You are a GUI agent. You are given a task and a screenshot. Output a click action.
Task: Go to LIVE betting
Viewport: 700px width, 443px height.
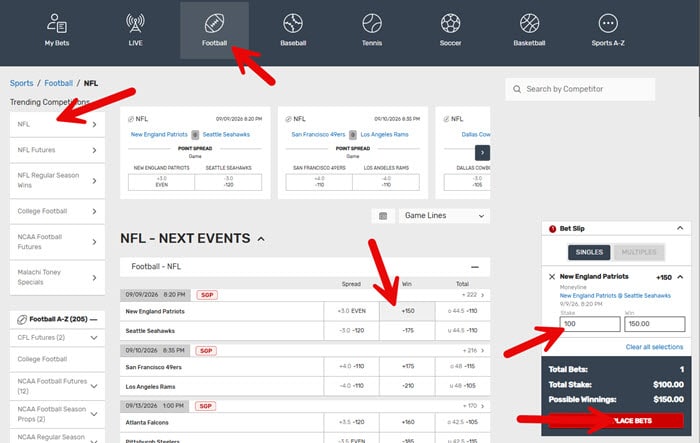pyautogui.click(x=135, y=30)
